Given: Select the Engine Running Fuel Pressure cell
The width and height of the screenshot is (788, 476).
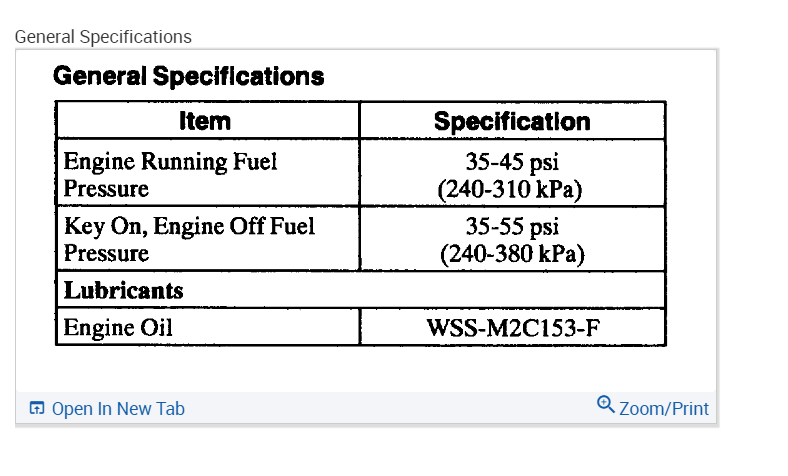Looking at the screenshot, I should coord(170,174).
